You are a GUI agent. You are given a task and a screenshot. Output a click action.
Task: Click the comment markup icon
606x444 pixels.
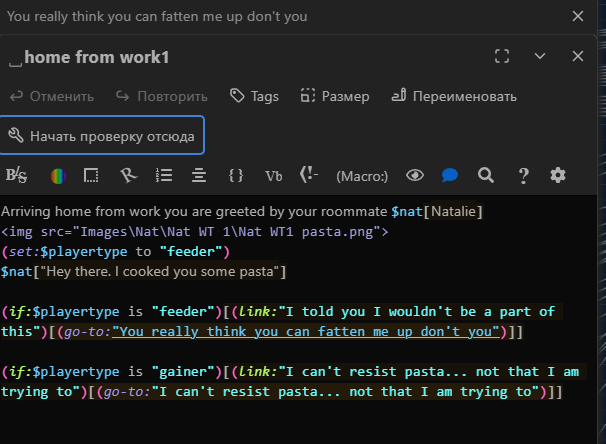(309, 176)
